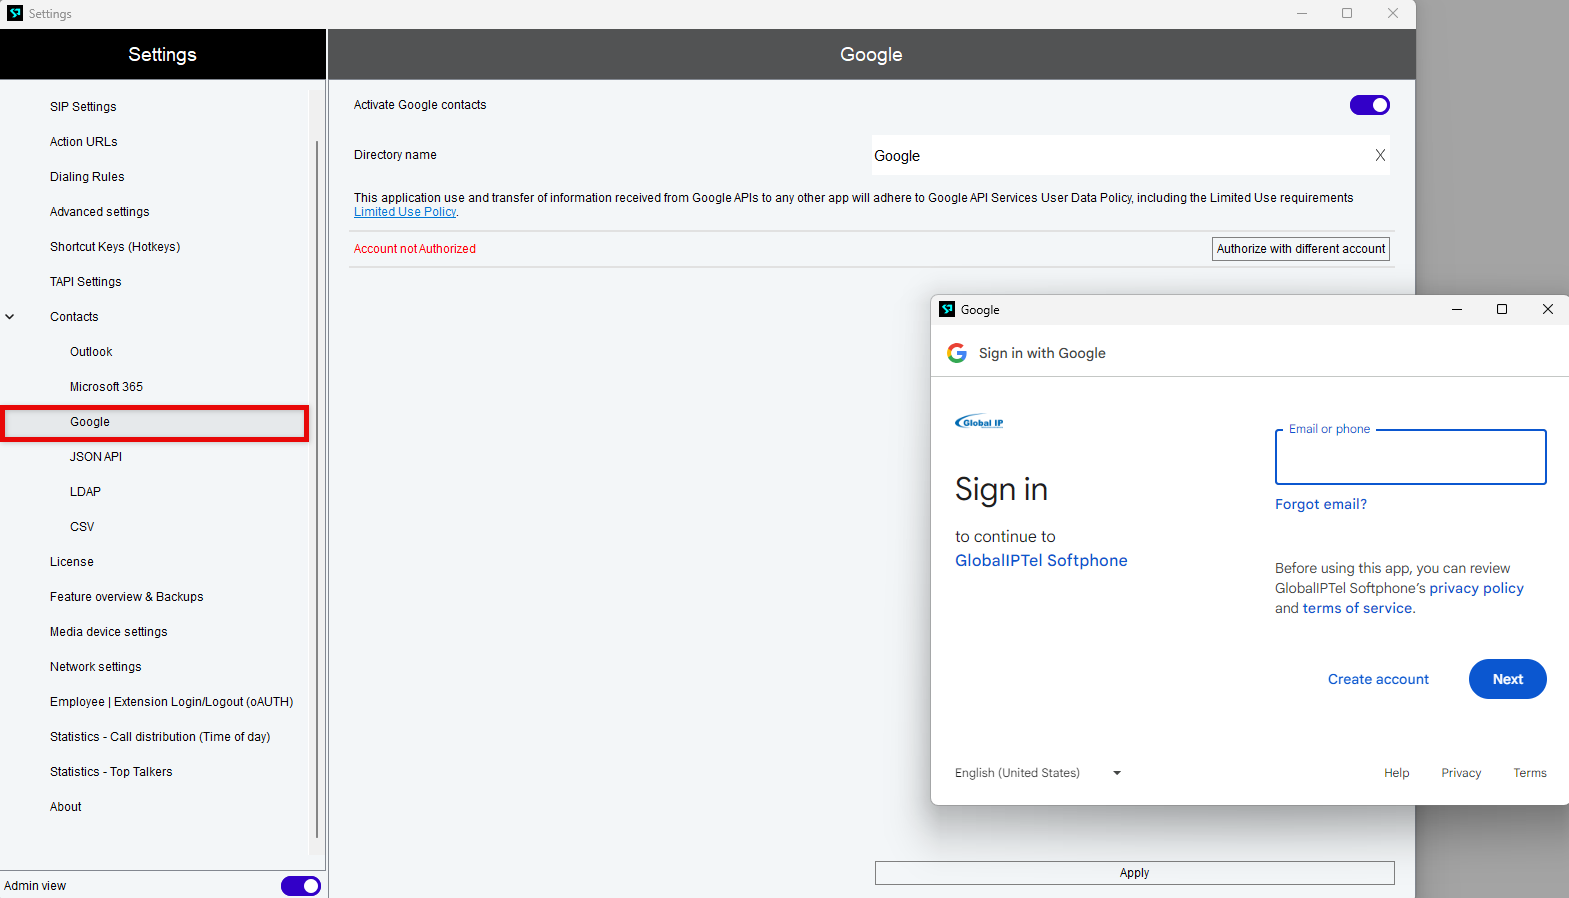Collapse the Contacts tree section
Viewport: 1569px width, 898px height.
pyautogui.click(x=10, y=317)
